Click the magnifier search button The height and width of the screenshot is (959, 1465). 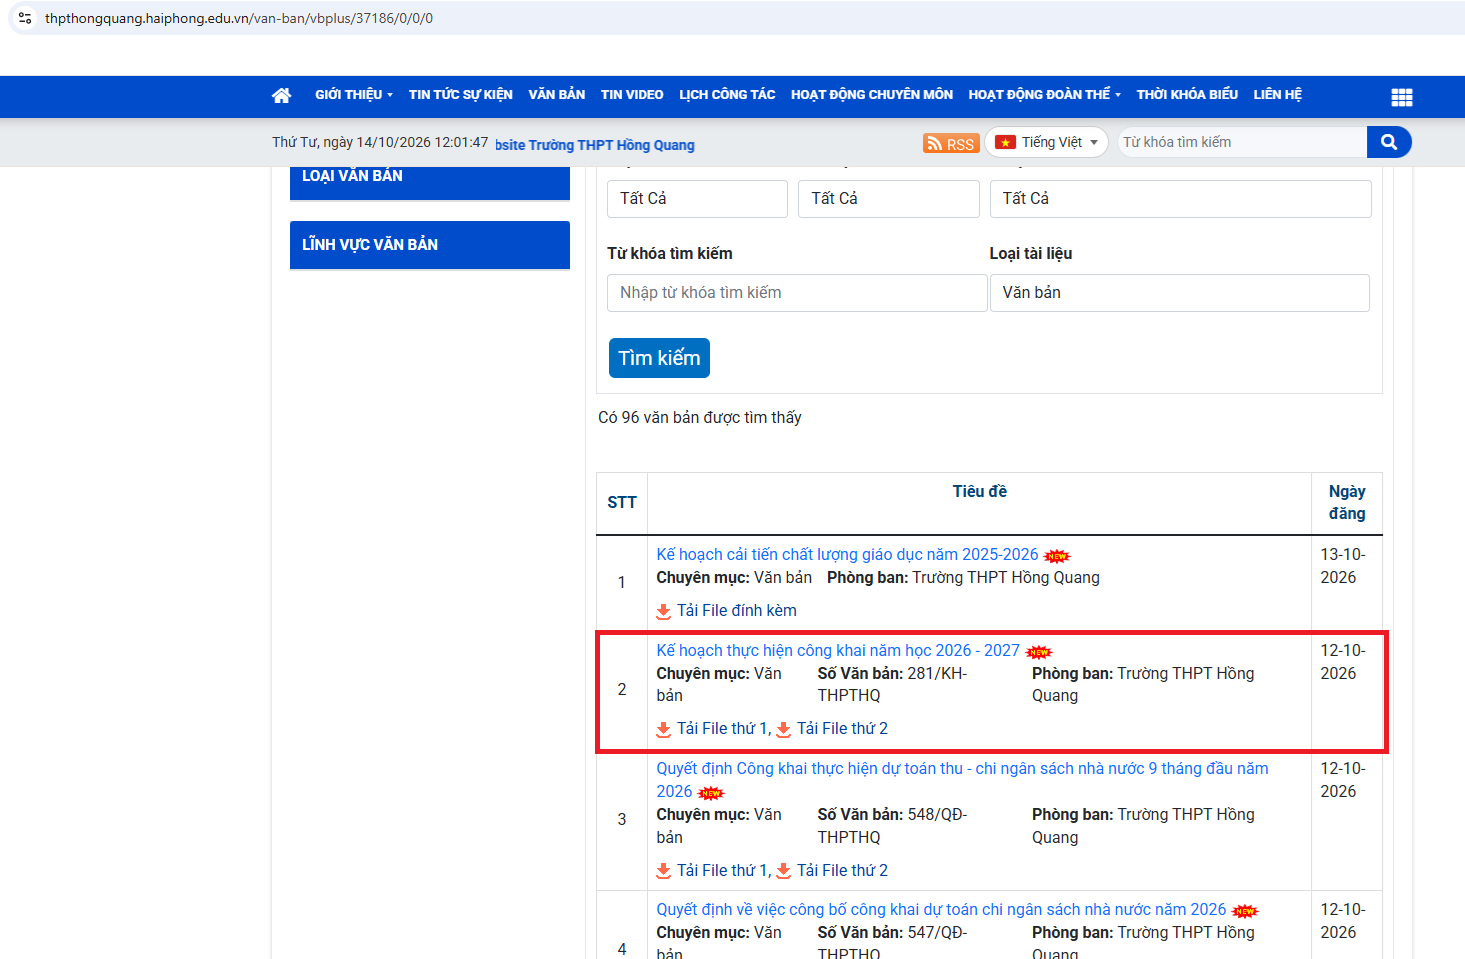tap(1389, 142)
